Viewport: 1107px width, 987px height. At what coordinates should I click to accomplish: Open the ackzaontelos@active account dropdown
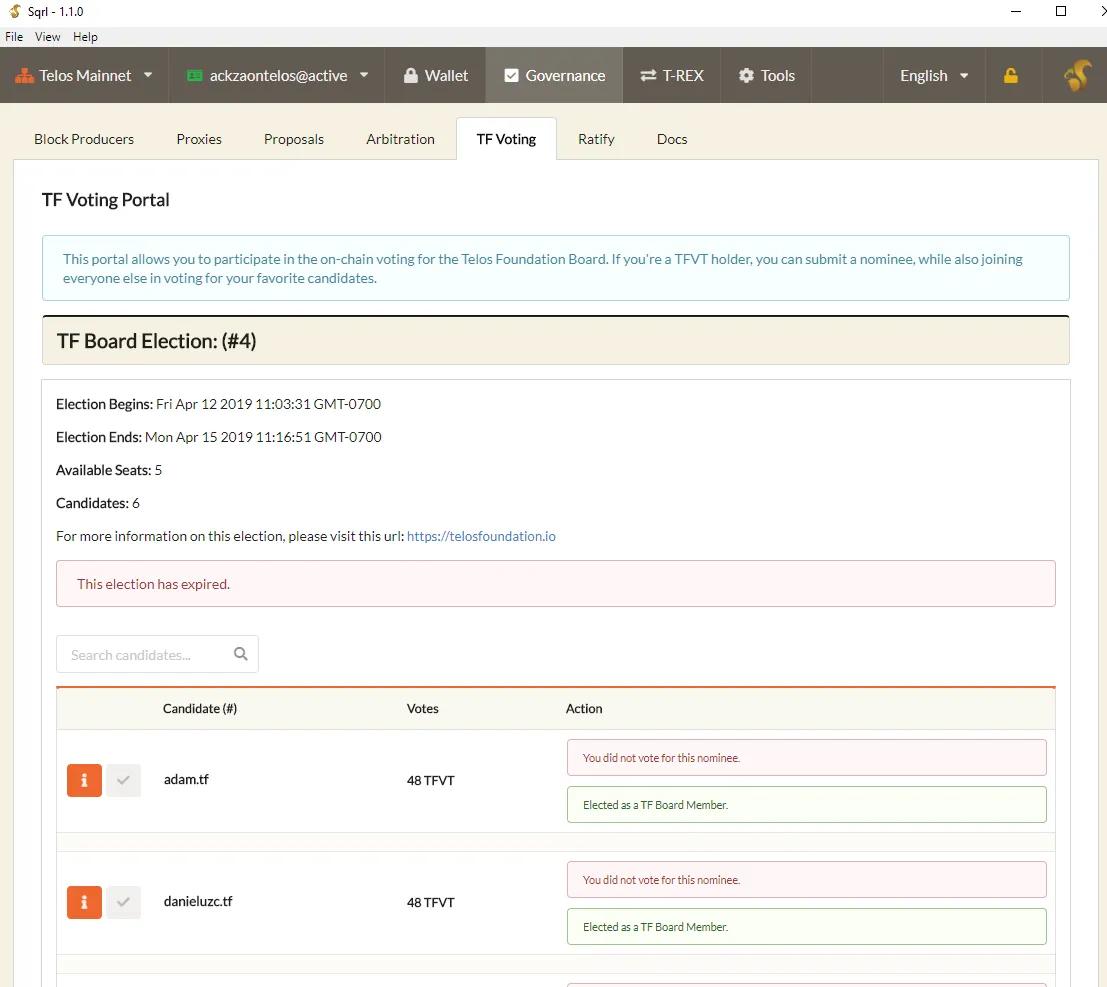tap(277, 76)
